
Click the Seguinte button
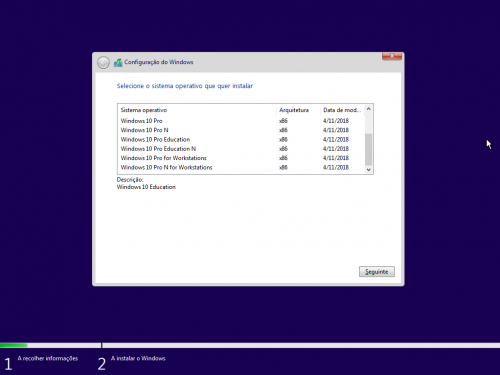(x=377, y=272)
